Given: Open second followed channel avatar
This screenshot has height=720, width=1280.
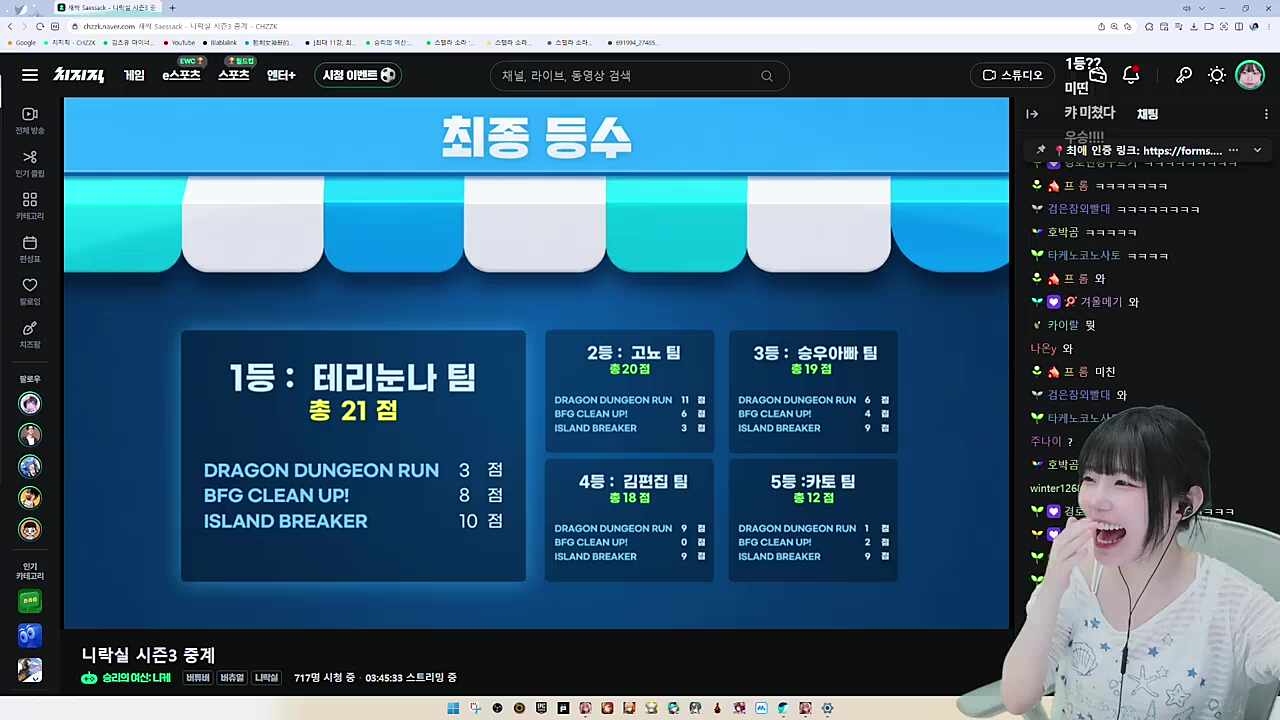Looking at the screenshot, I should [30, 435].
